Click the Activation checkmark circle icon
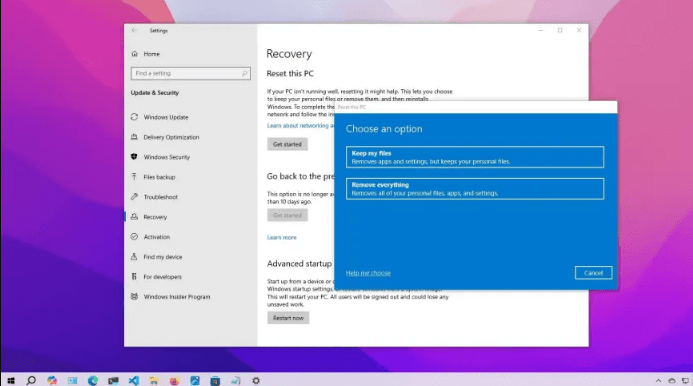693x386 pixels. tap(134, 237)
